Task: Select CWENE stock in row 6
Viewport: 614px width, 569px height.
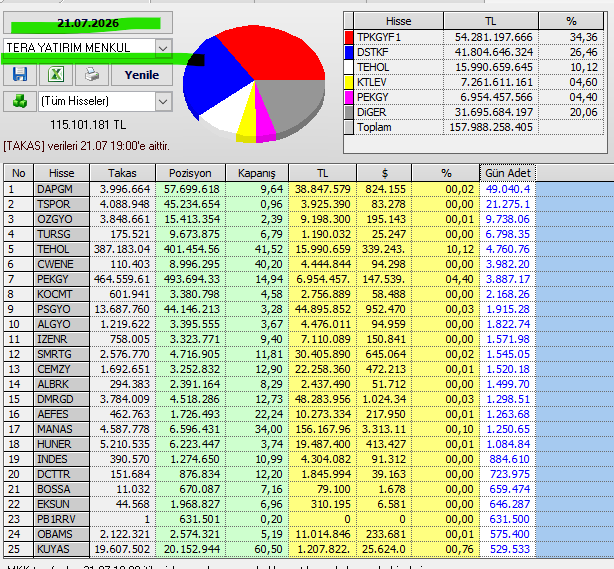Action: point(61,264)
